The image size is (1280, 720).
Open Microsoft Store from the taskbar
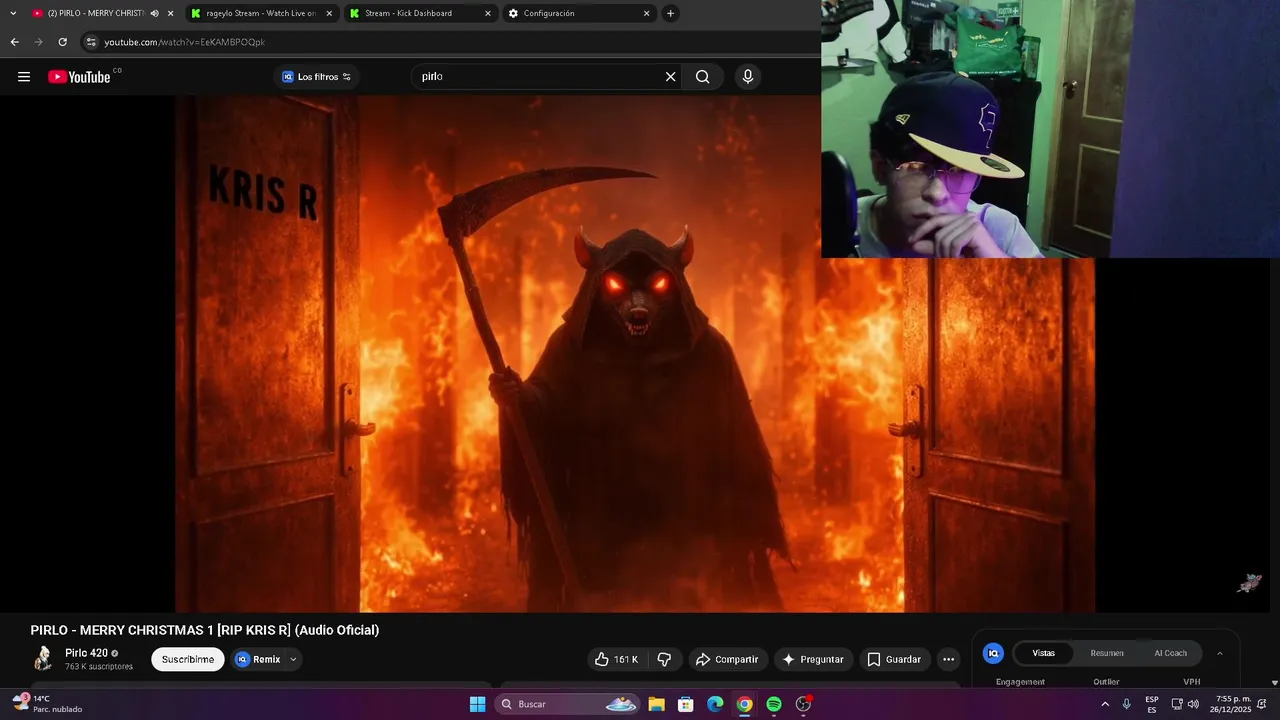tap(686, 704)
